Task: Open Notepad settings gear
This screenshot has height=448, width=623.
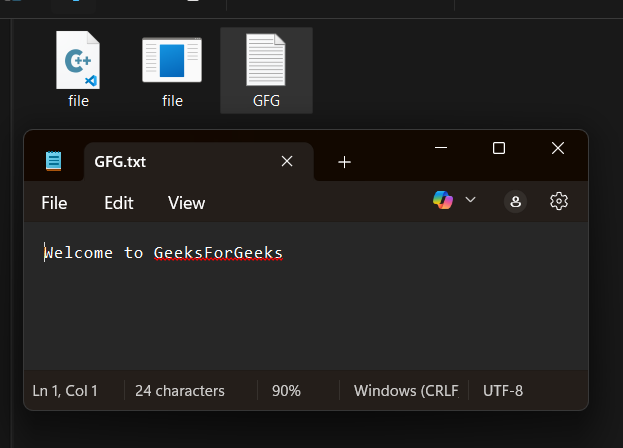Action: click(559, 201)
